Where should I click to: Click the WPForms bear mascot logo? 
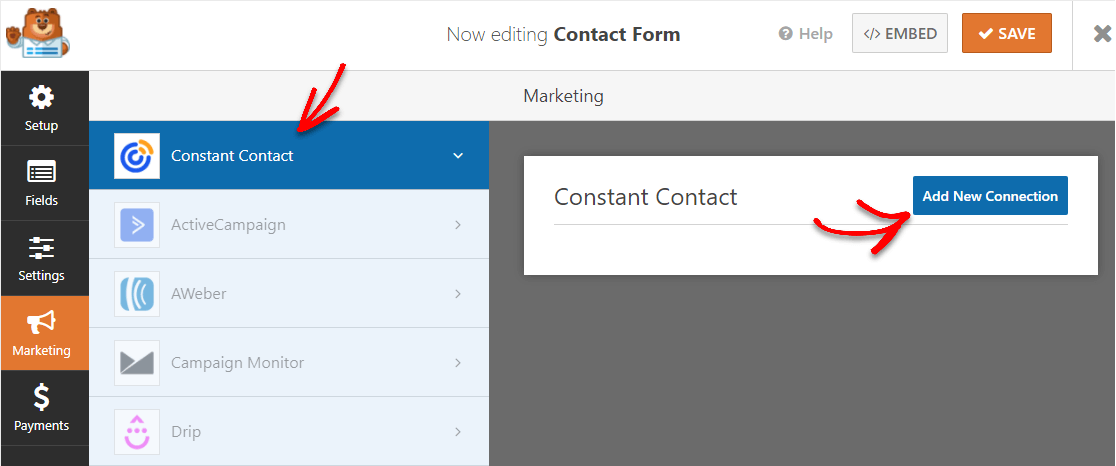point(38,33)
